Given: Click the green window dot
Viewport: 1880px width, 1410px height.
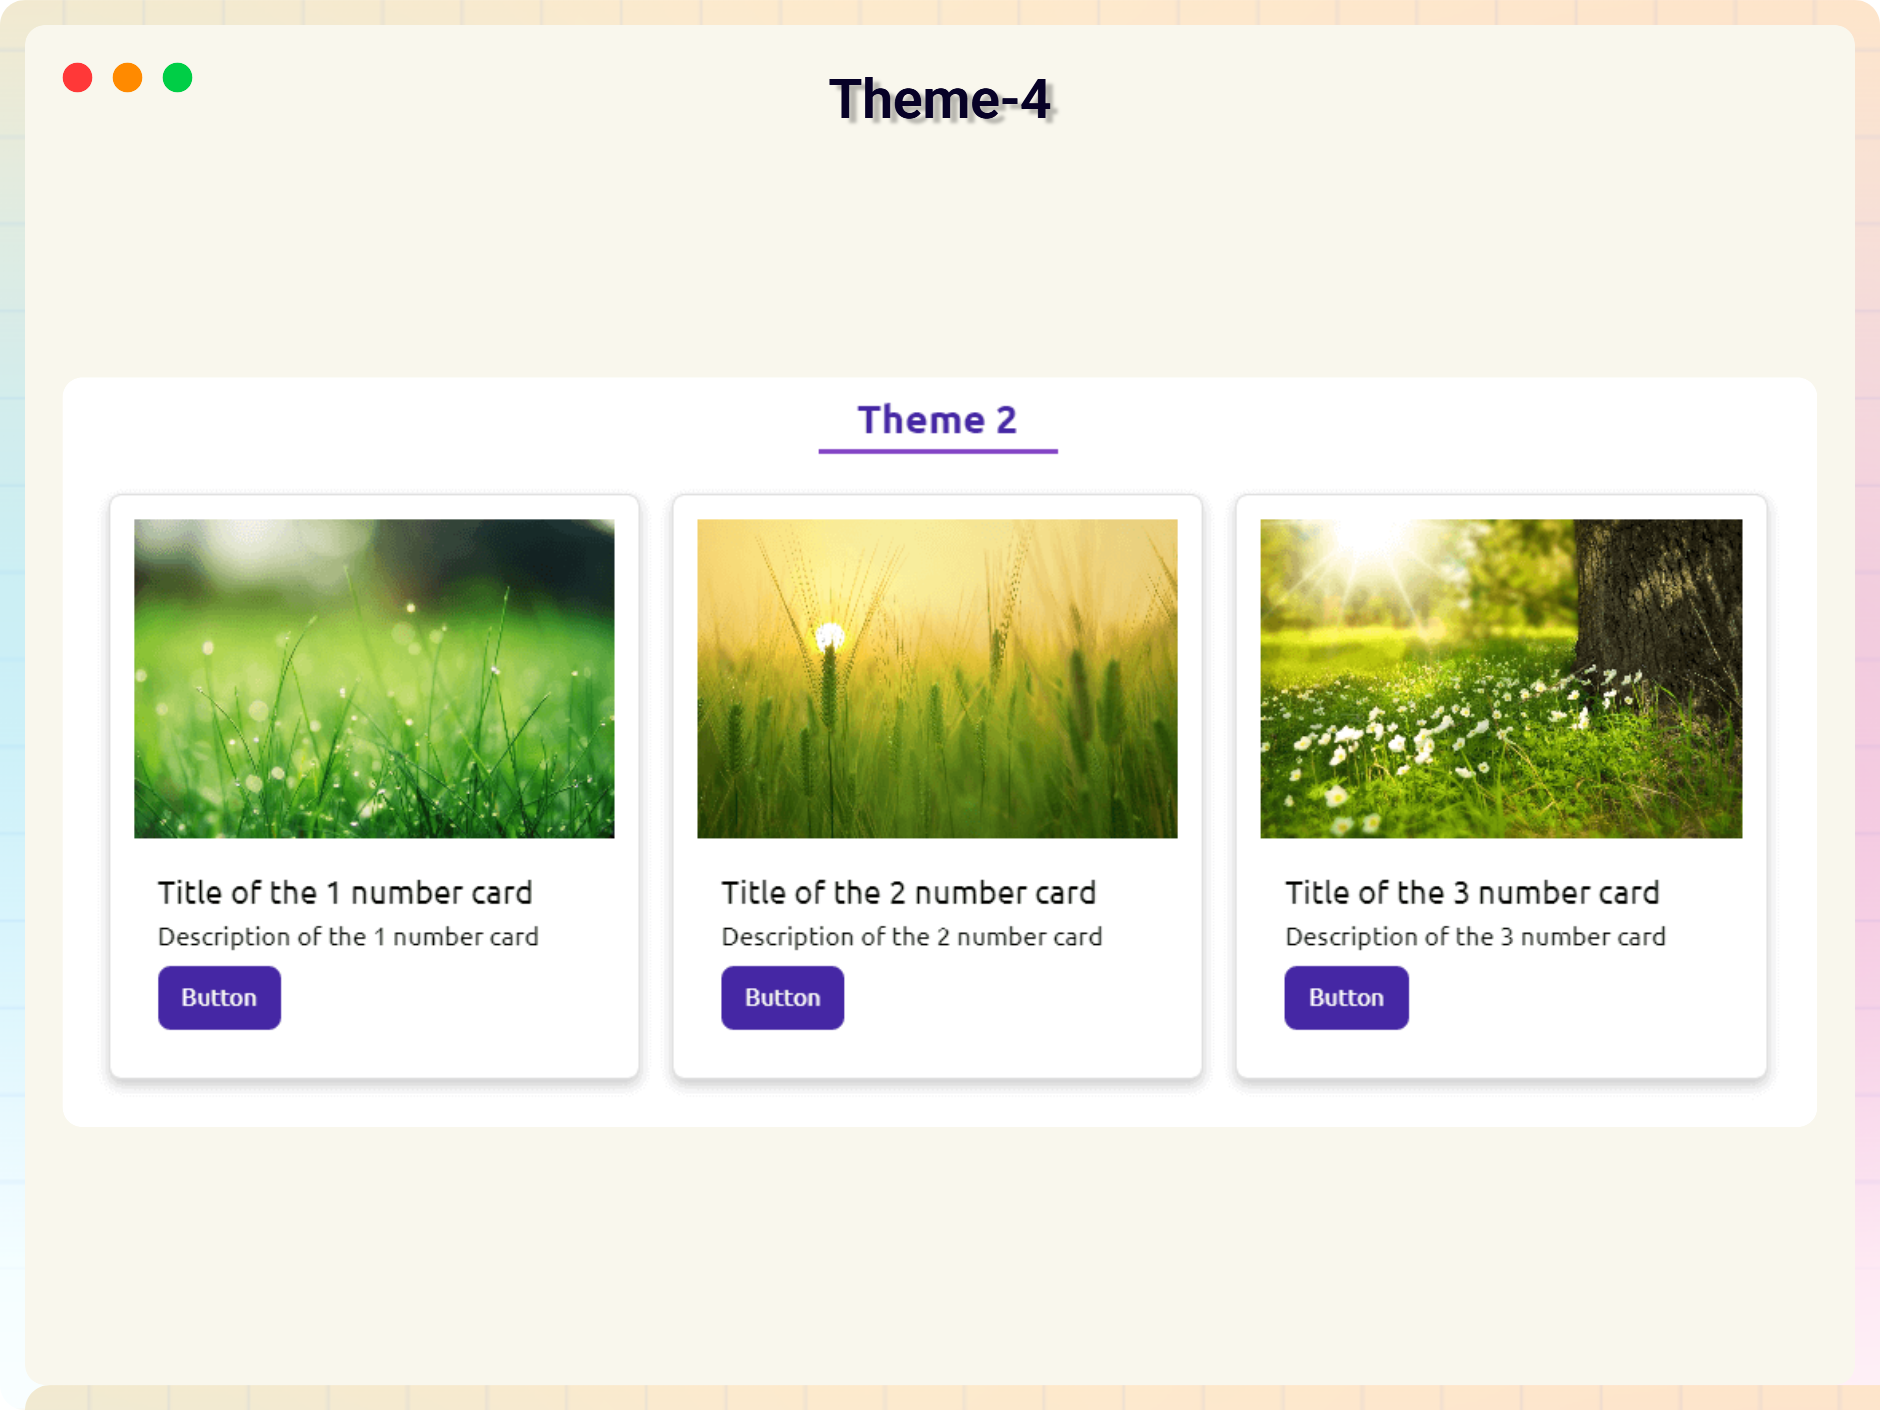Looking at the screenshot, I should [178, 78].
